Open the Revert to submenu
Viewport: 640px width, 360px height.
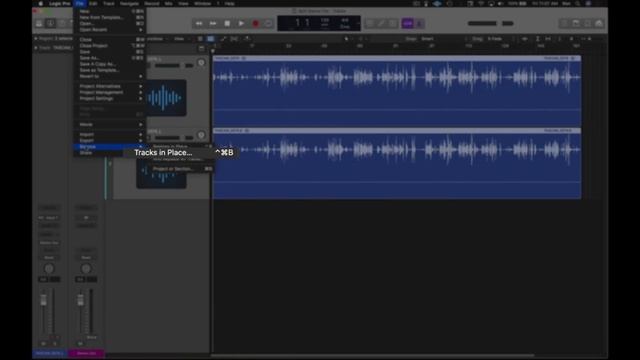tap(110, 76)
